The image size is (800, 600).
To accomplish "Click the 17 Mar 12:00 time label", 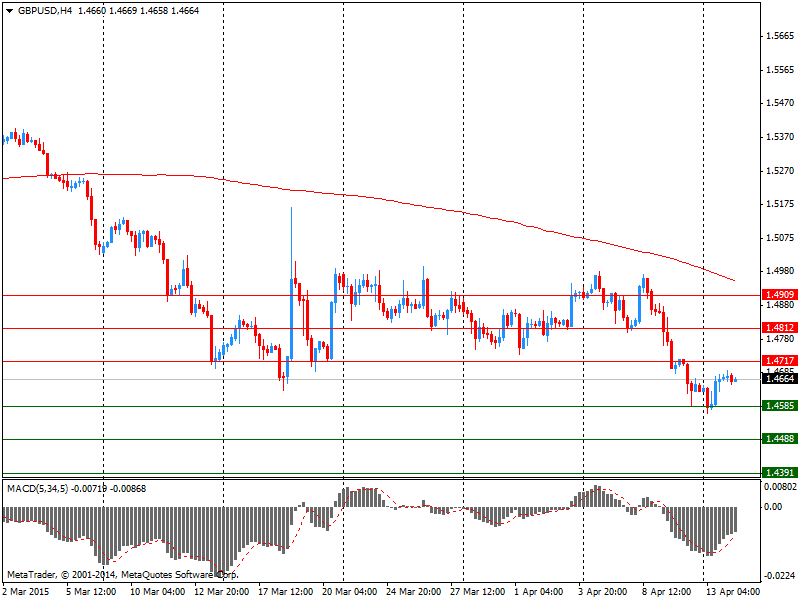I will (x=285, y=592).
